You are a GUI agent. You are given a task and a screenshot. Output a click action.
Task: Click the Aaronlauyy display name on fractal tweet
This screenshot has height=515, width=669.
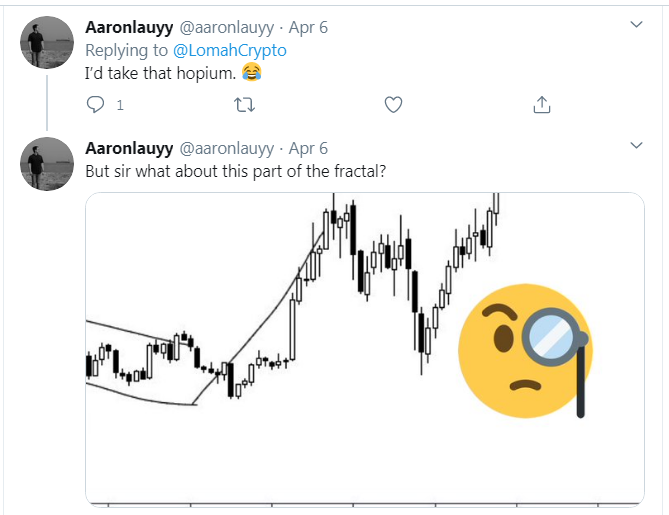[128, 148]
